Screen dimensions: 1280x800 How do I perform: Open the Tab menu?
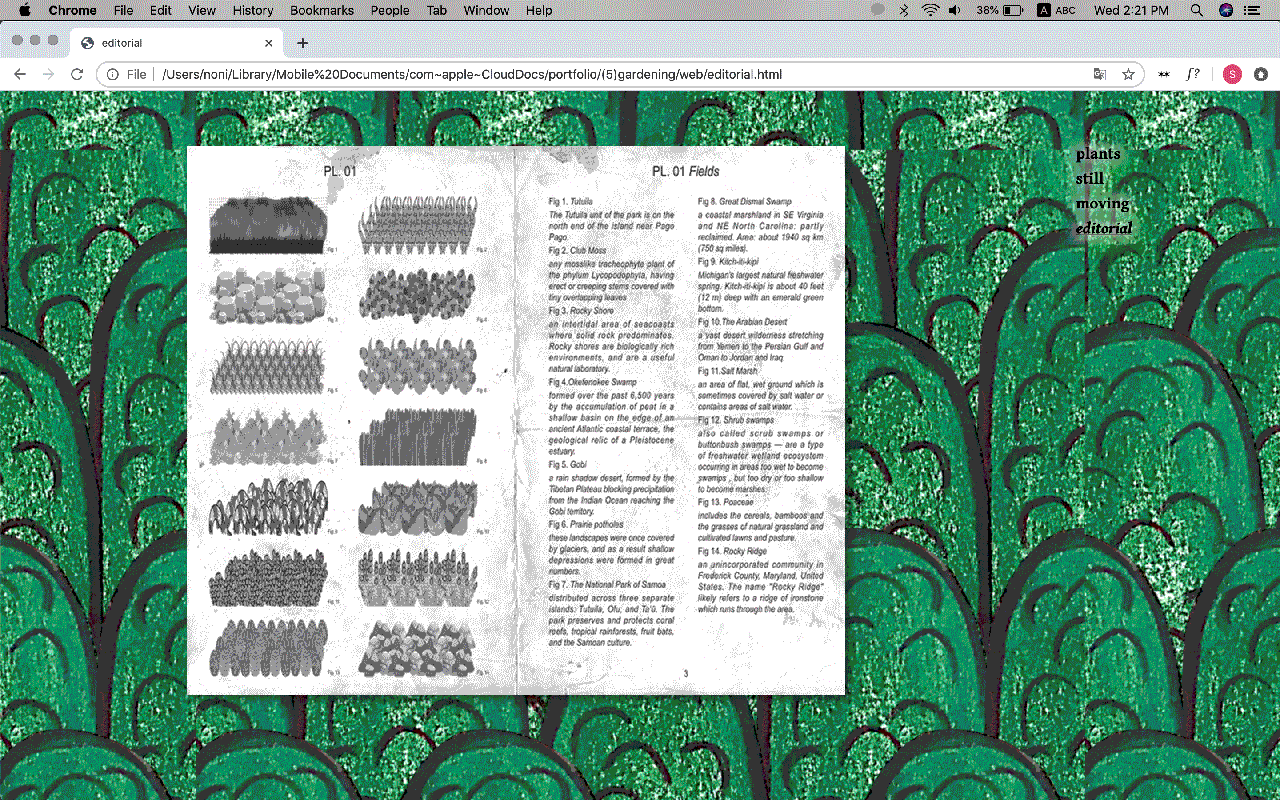click(436, 10)
